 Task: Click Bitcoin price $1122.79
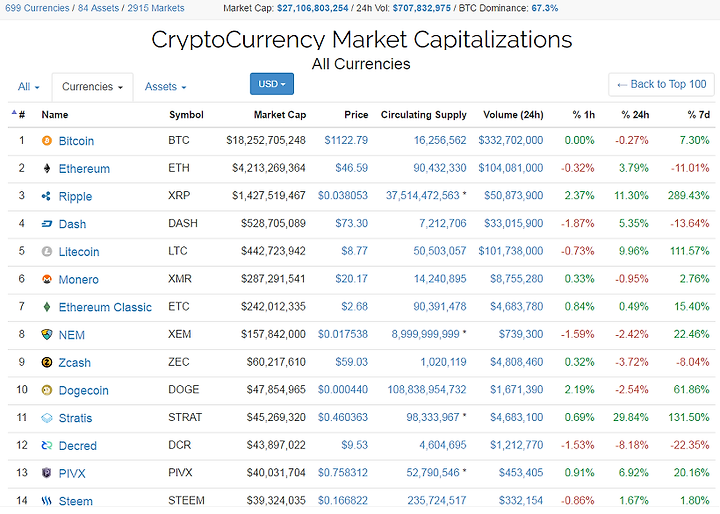(346, 140)
